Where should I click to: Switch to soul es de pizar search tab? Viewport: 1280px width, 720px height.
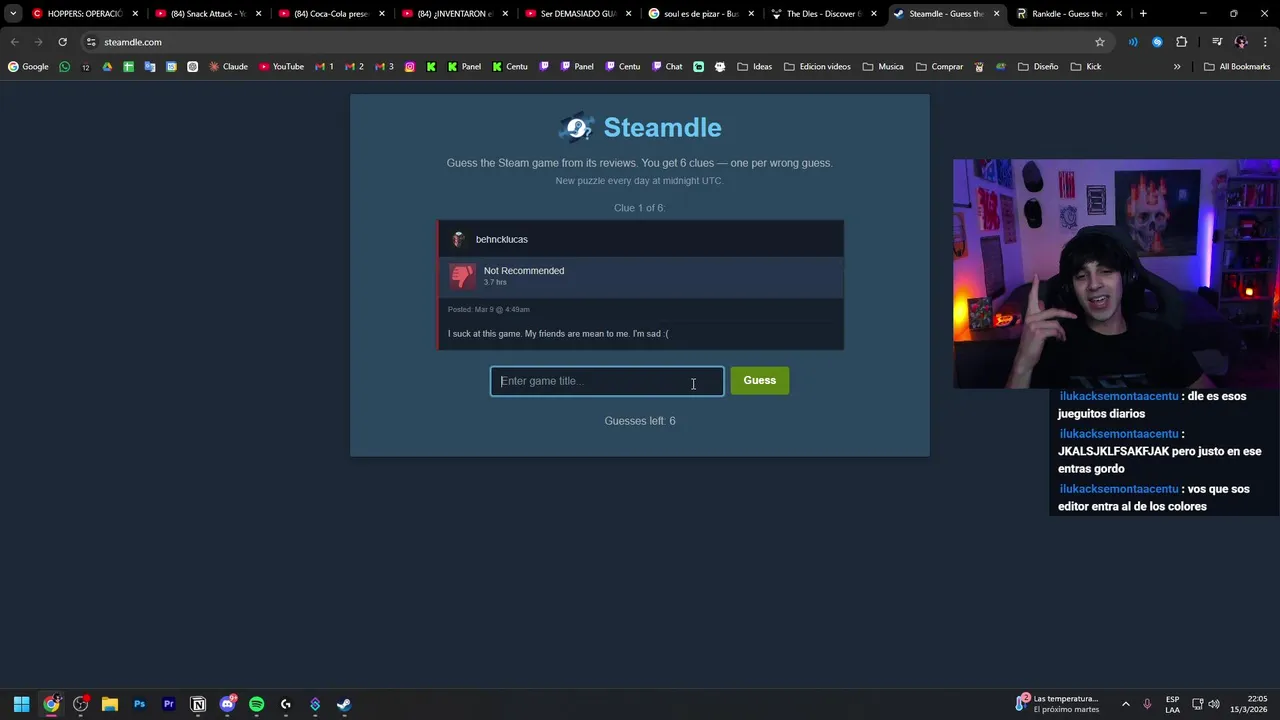[701, 14]
